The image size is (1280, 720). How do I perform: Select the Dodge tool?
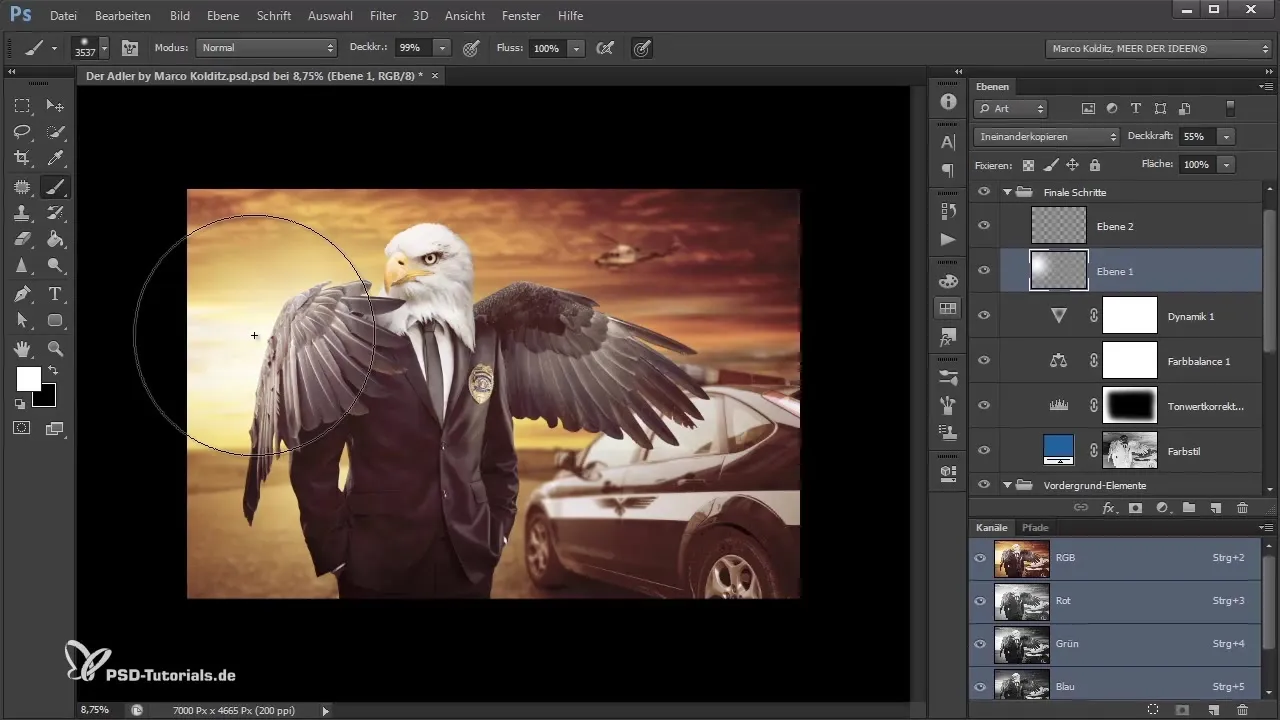(56, 266)
